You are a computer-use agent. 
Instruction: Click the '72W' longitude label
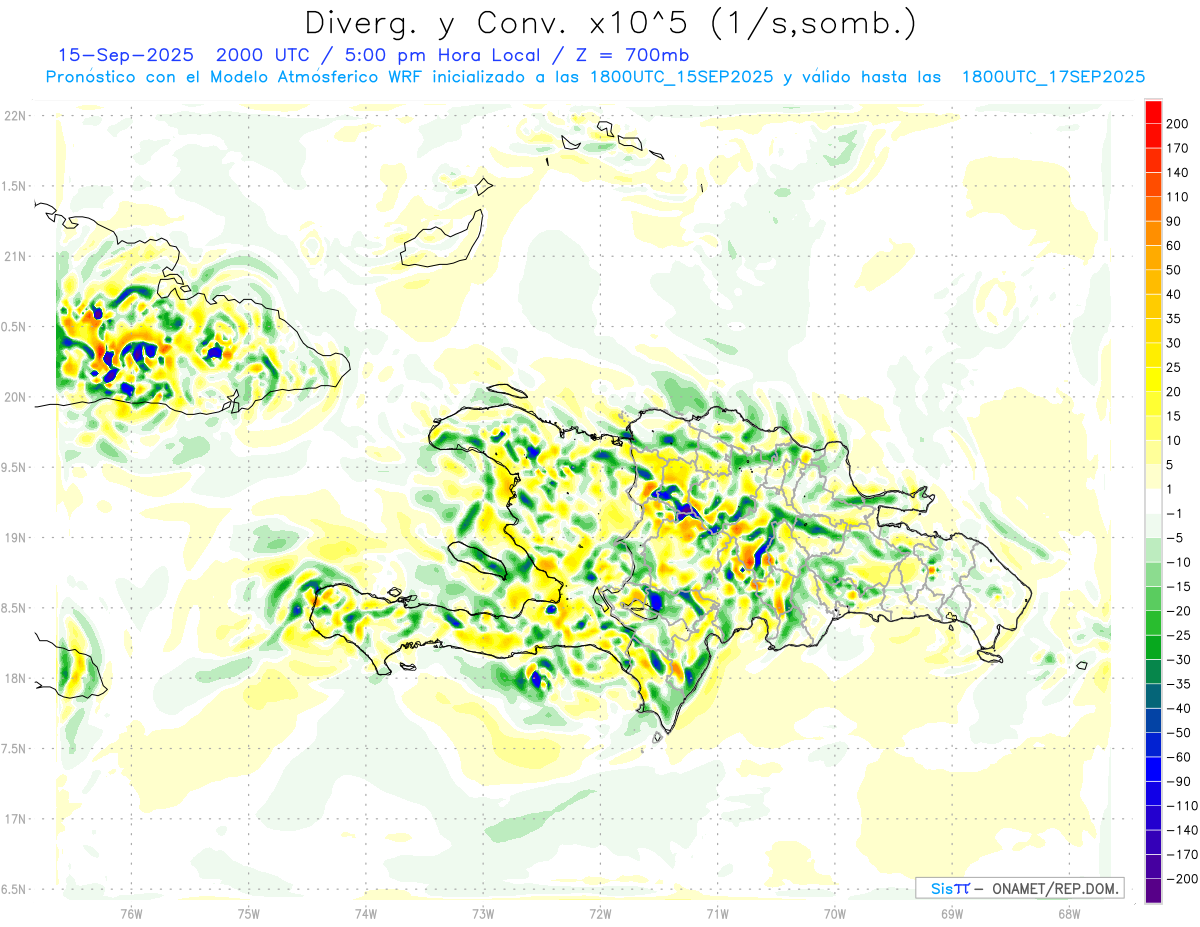(600, 913)
